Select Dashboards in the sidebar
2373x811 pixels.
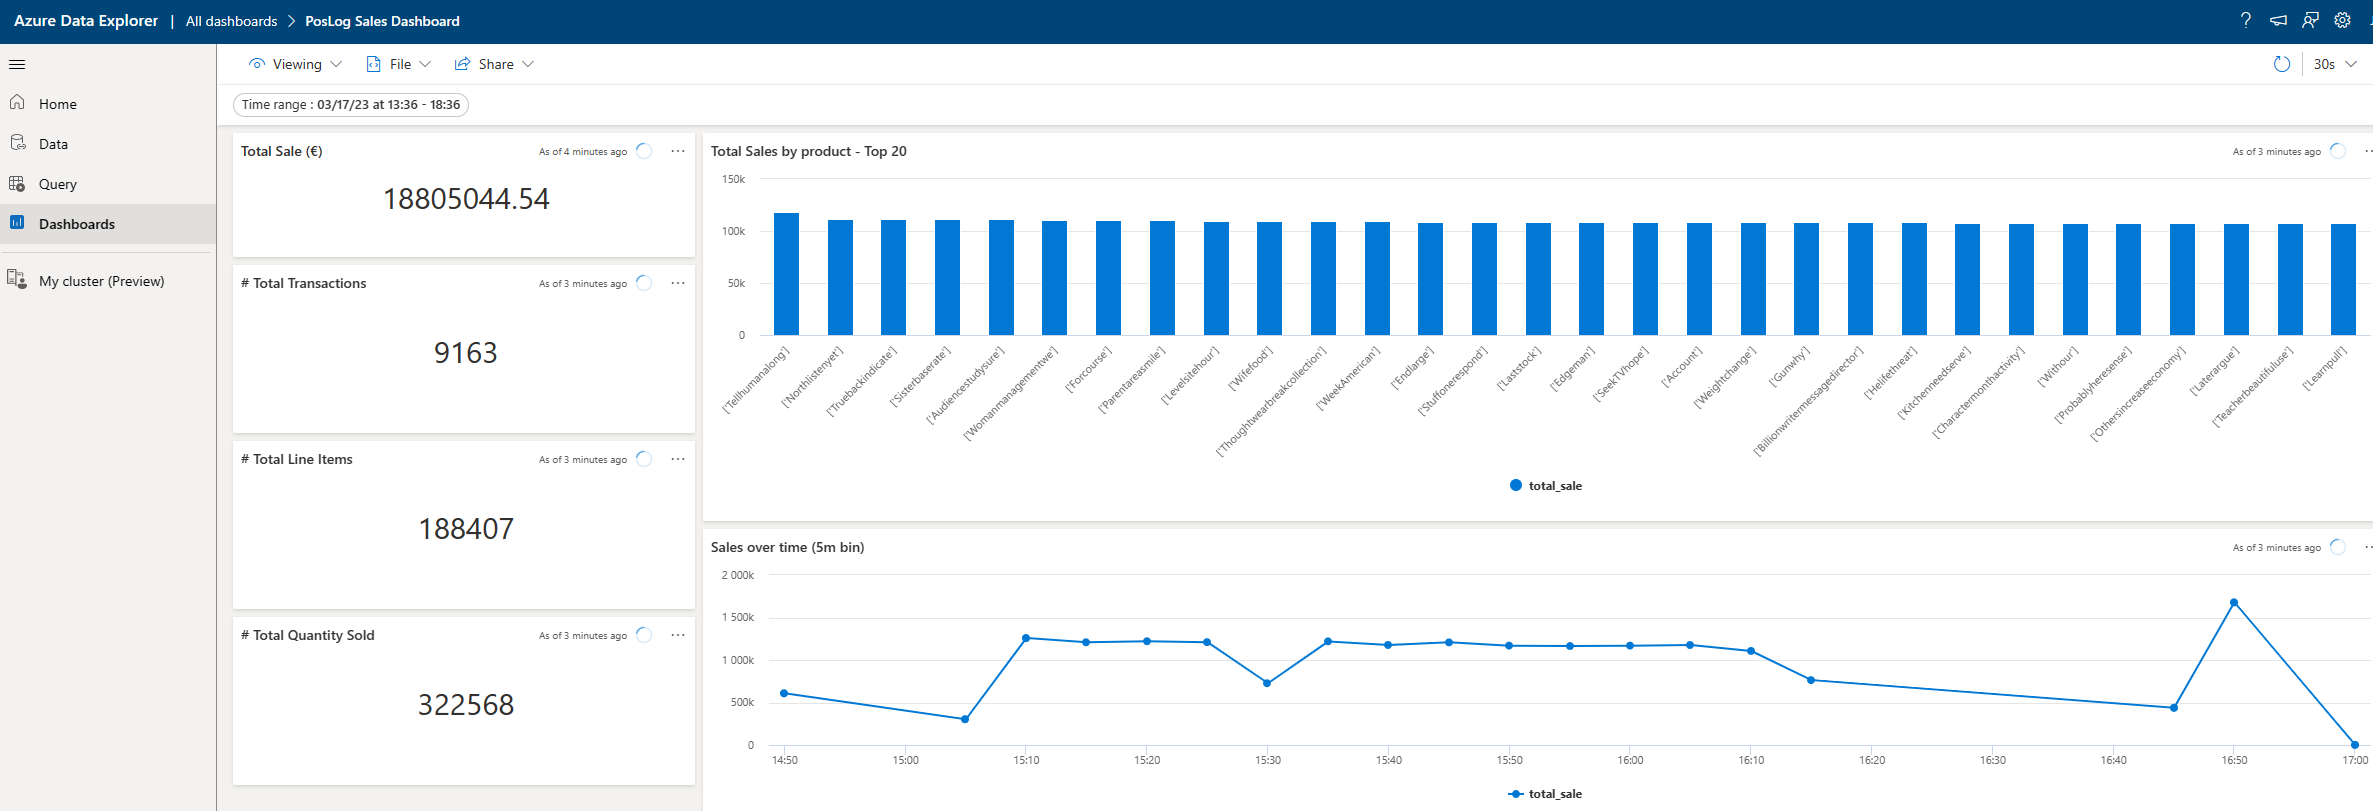click(108, 224)
